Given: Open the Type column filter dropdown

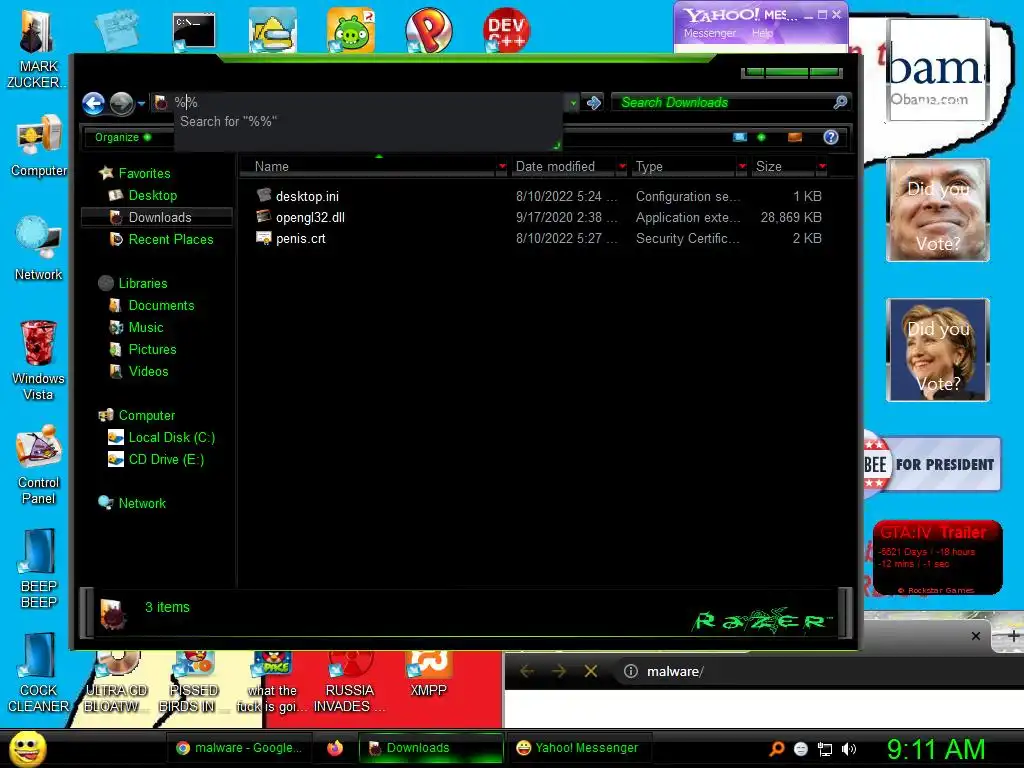Looking at the screenshot, I should [742, 167].
